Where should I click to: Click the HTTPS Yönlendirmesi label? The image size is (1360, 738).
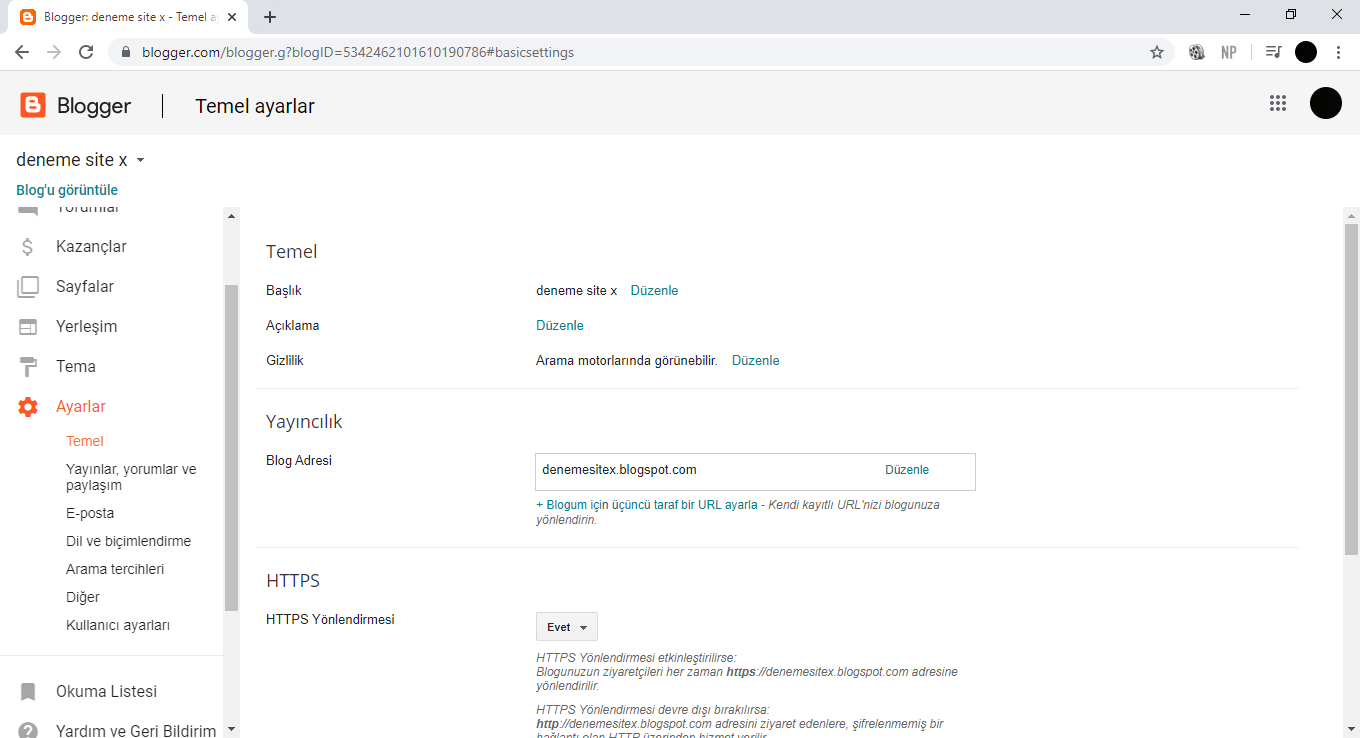point(330,620)
